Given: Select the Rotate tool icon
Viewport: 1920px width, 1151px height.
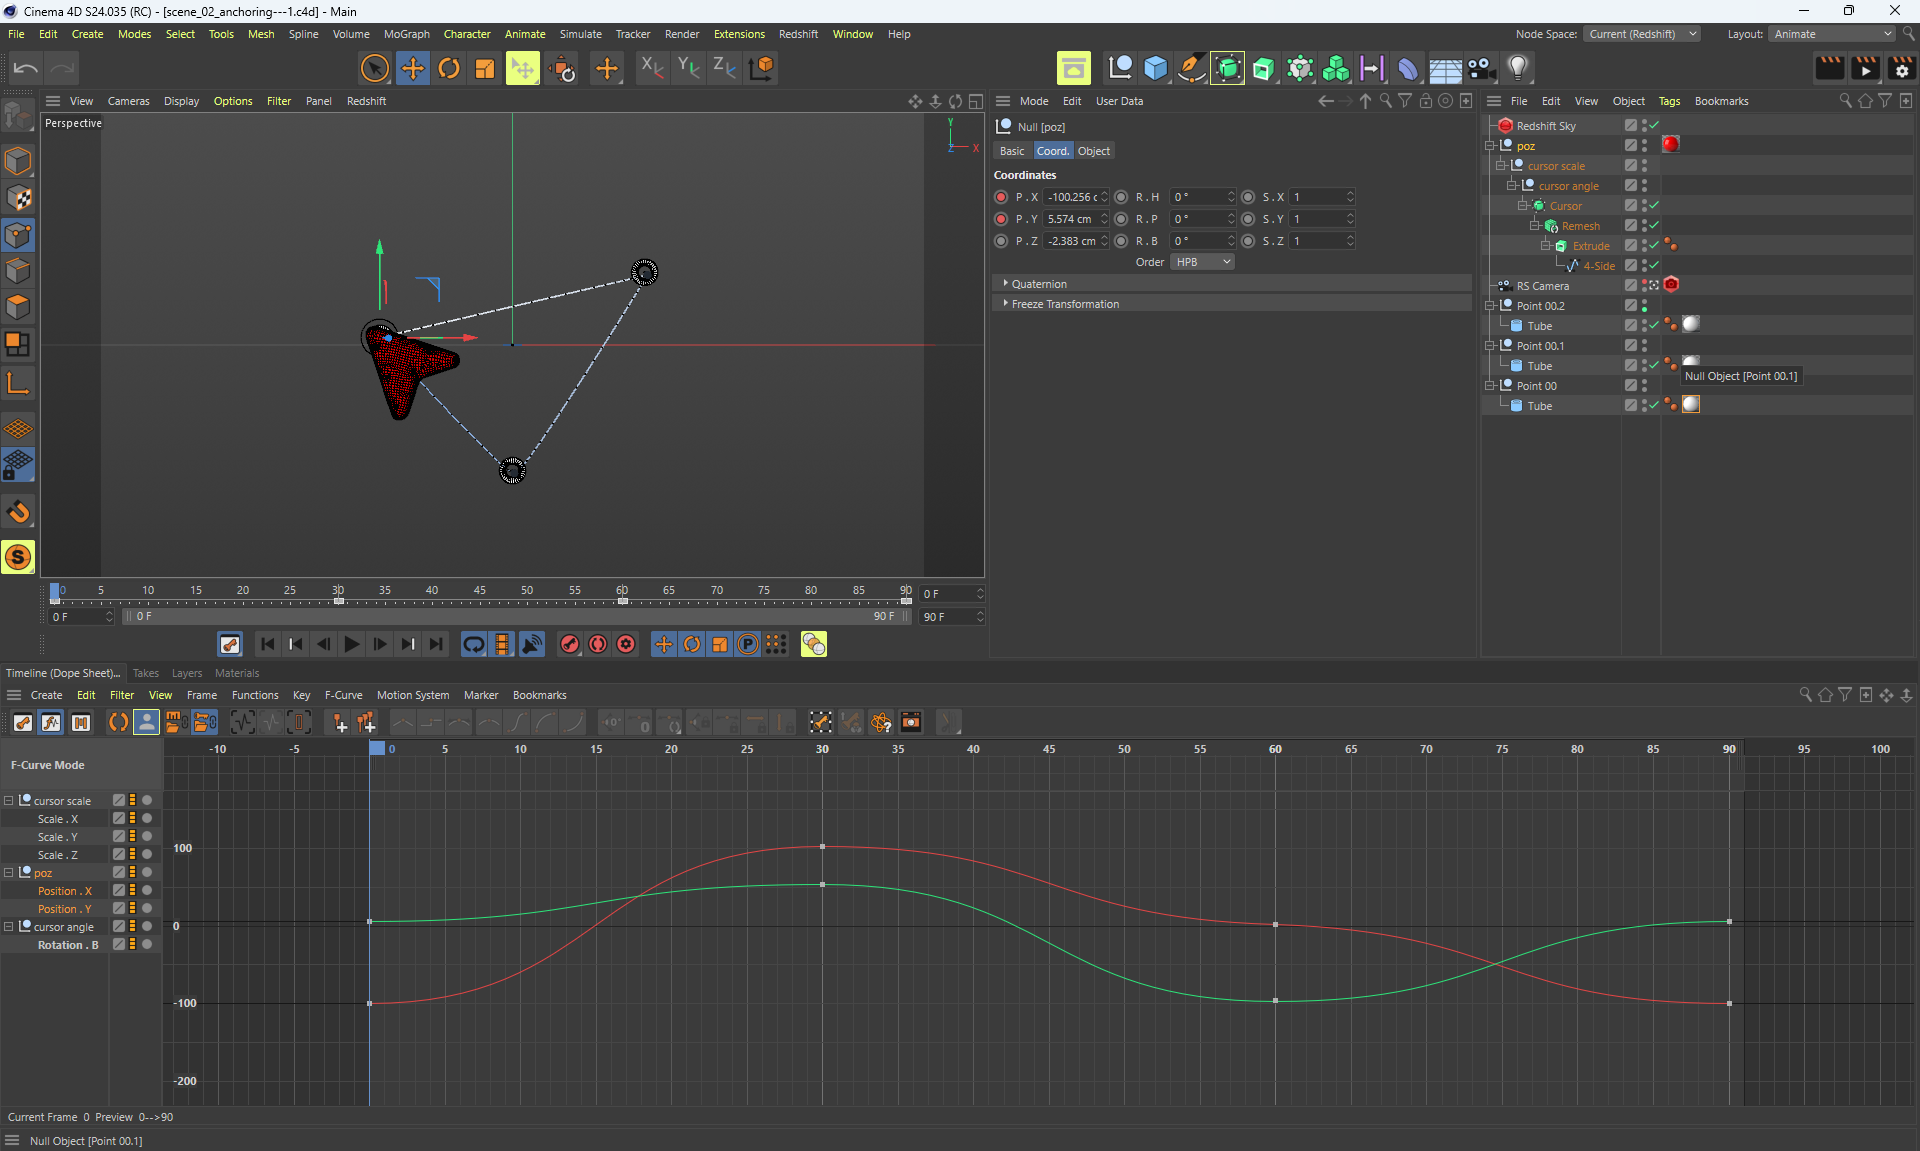Looking at the screenshot, I should tap(449, 68).
